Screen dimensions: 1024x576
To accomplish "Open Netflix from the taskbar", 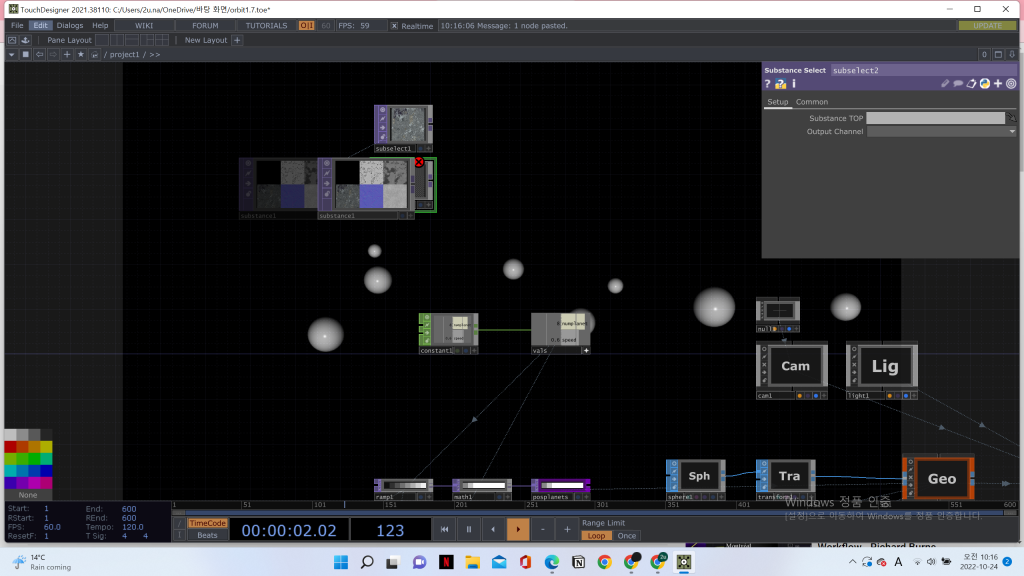I will coord(446,562).
